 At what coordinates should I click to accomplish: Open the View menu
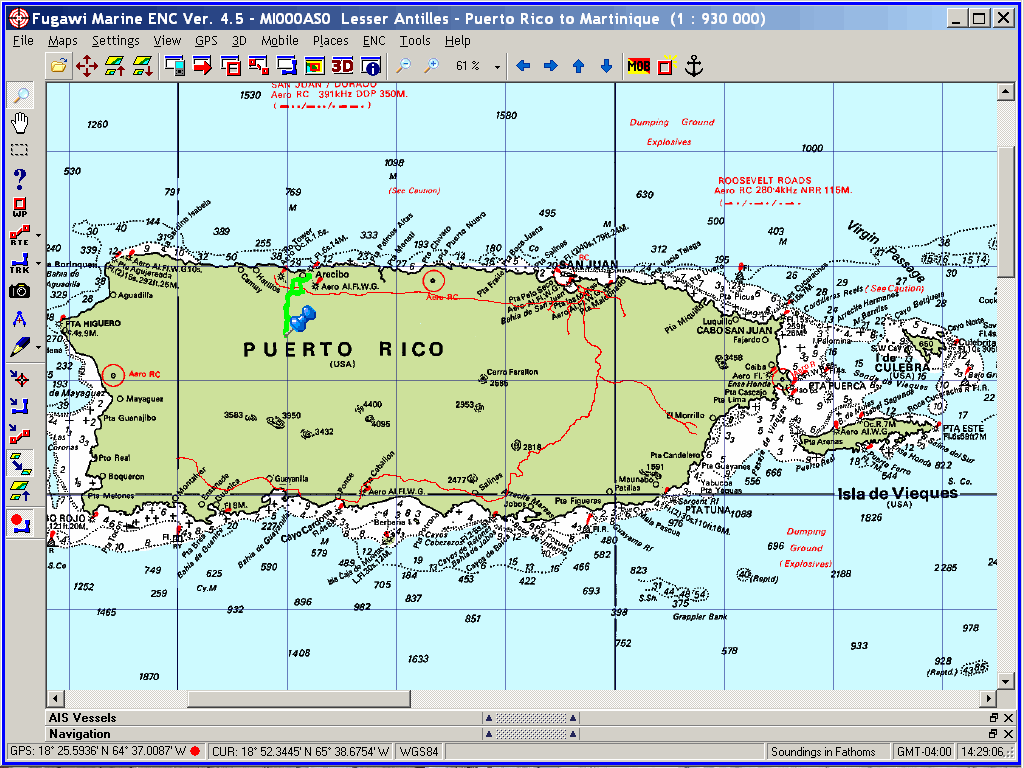pyautogui.click(x=167, y=40)
